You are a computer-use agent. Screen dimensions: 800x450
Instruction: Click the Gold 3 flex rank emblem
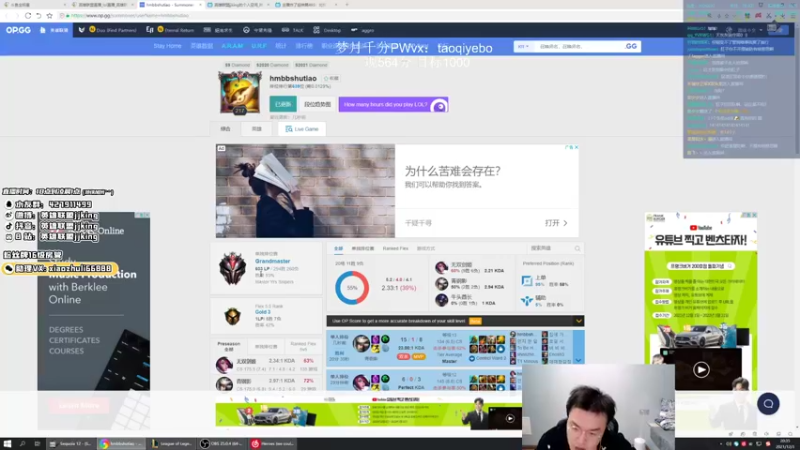[233, 316]
